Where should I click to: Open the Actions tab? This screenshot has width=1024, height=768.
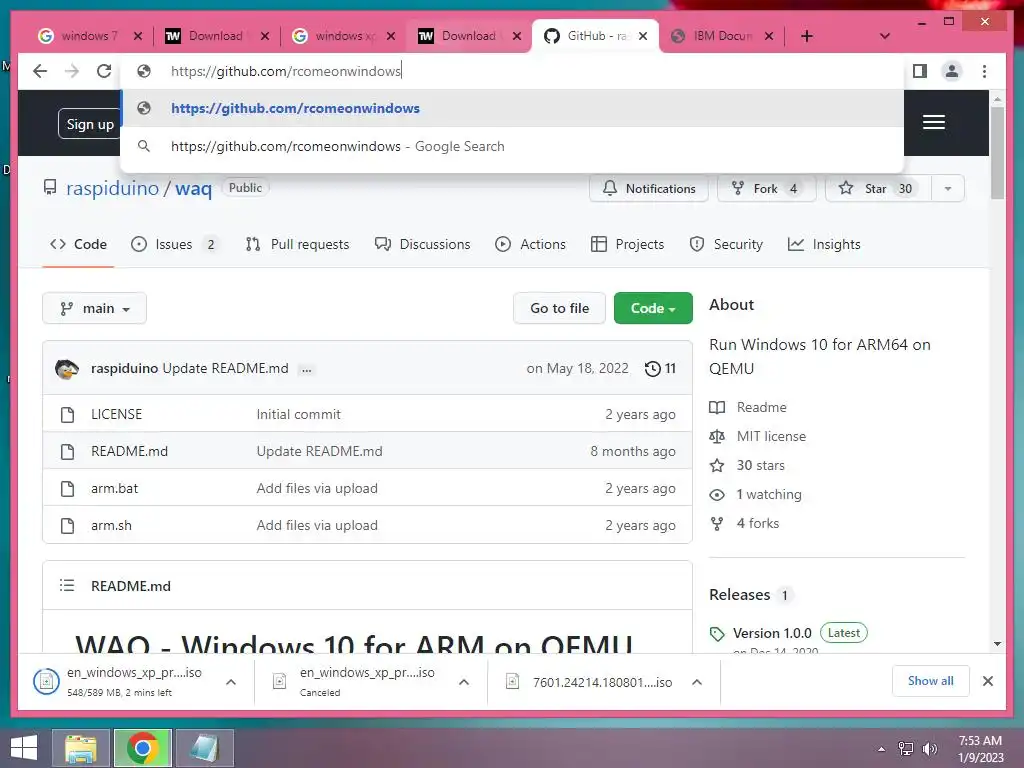point(530,244)
